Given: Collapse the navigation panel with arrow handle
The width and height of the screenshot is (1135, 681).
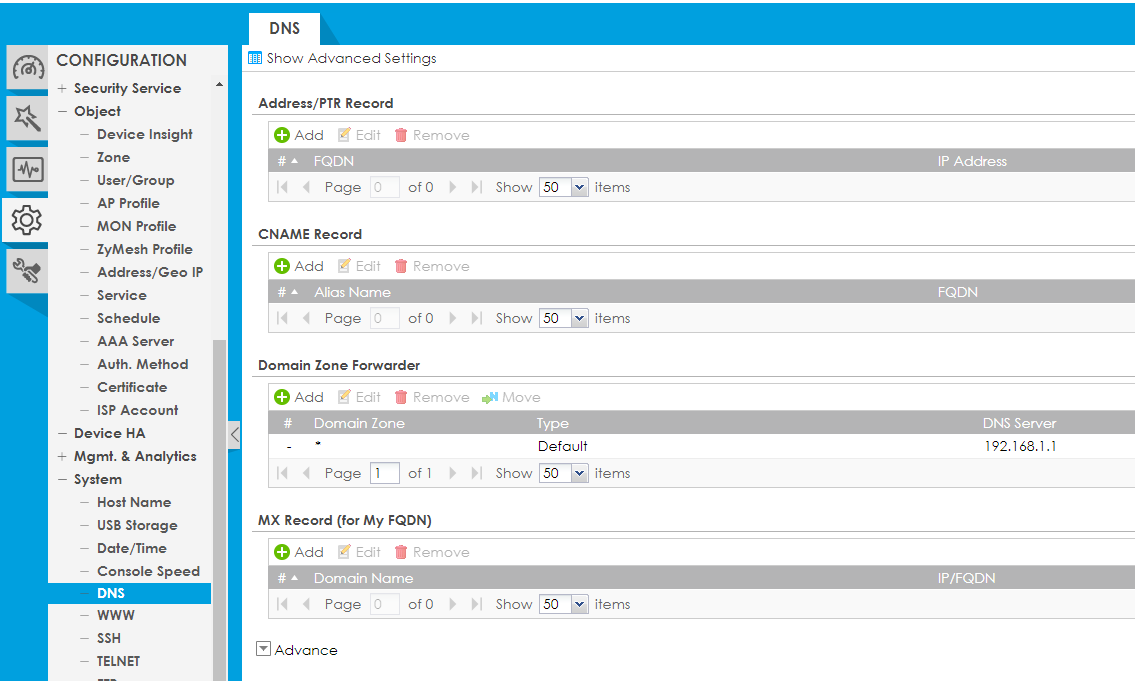Looking at the screenshot, I should [x=234, y=435].
